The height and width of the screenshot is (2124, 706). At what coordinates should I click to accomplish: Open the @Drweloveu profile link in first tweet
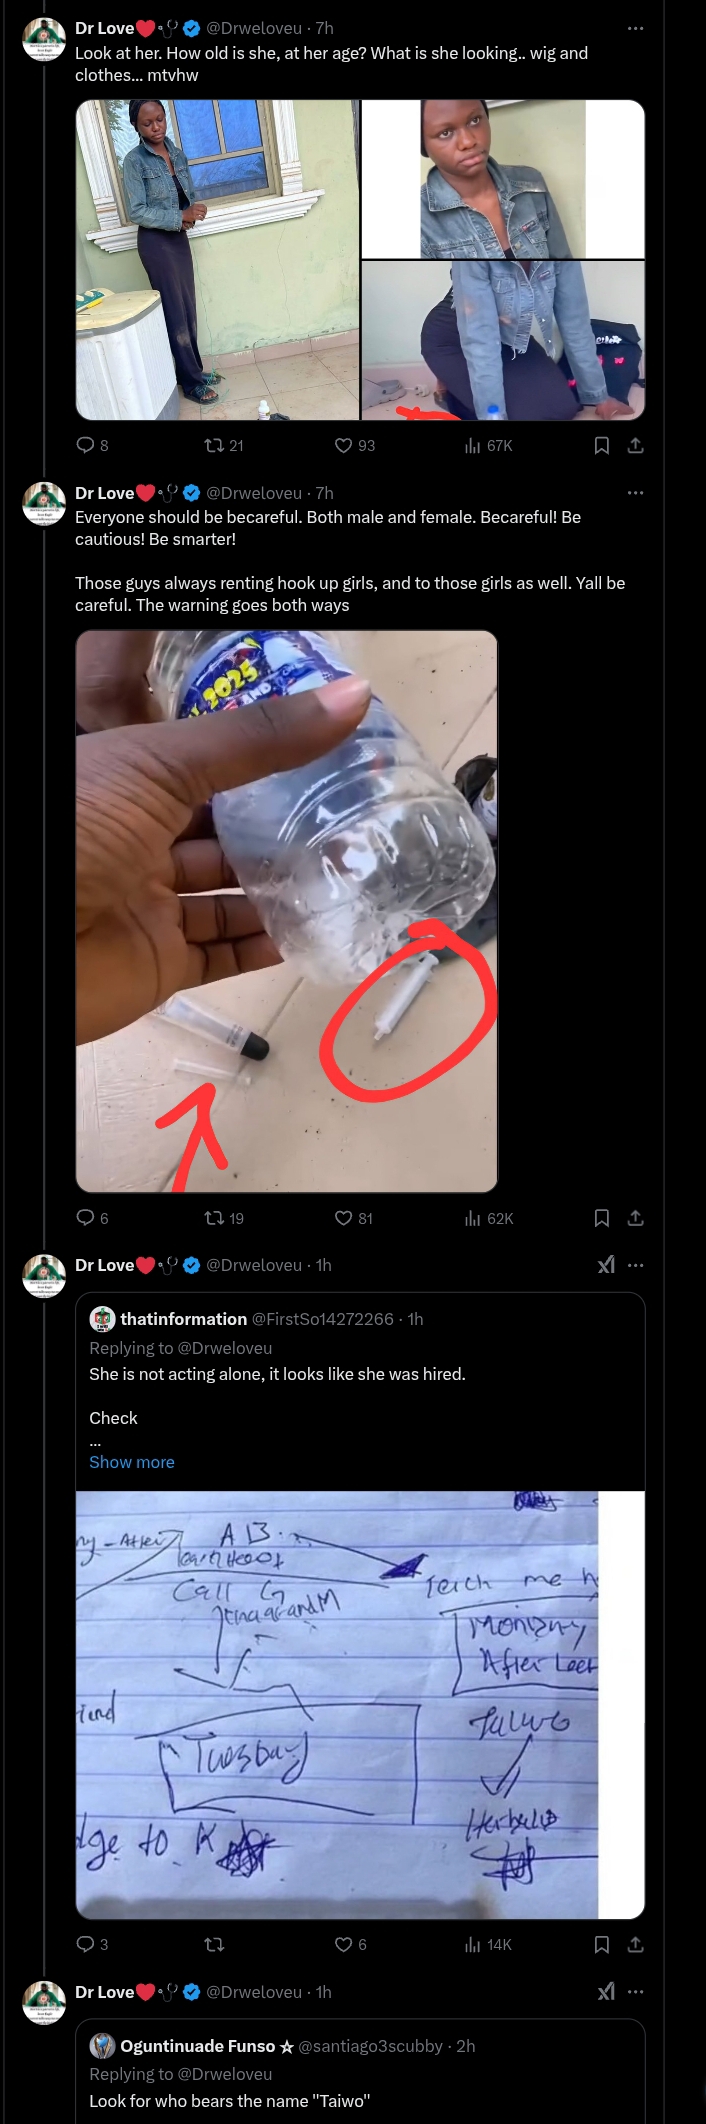(254, 28)
